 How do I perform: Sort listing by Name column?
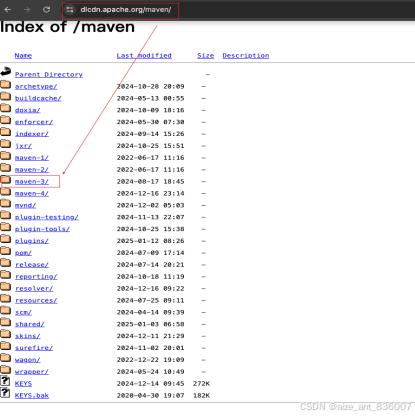click(x=23, y=56)
